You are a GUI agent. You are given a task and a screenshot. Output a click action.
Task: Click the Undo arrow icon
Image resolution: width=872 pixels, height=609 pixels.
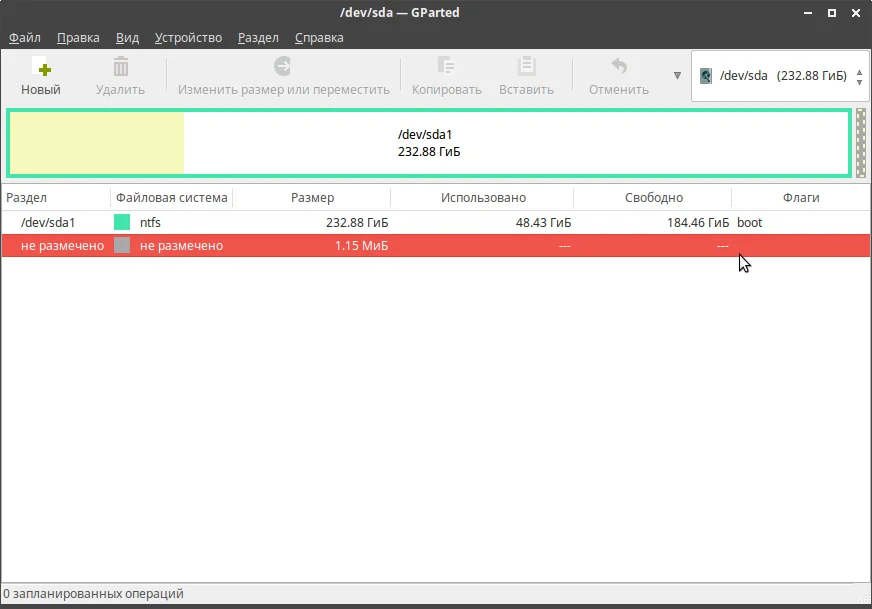pyautogui.click(x=618, y=66)
